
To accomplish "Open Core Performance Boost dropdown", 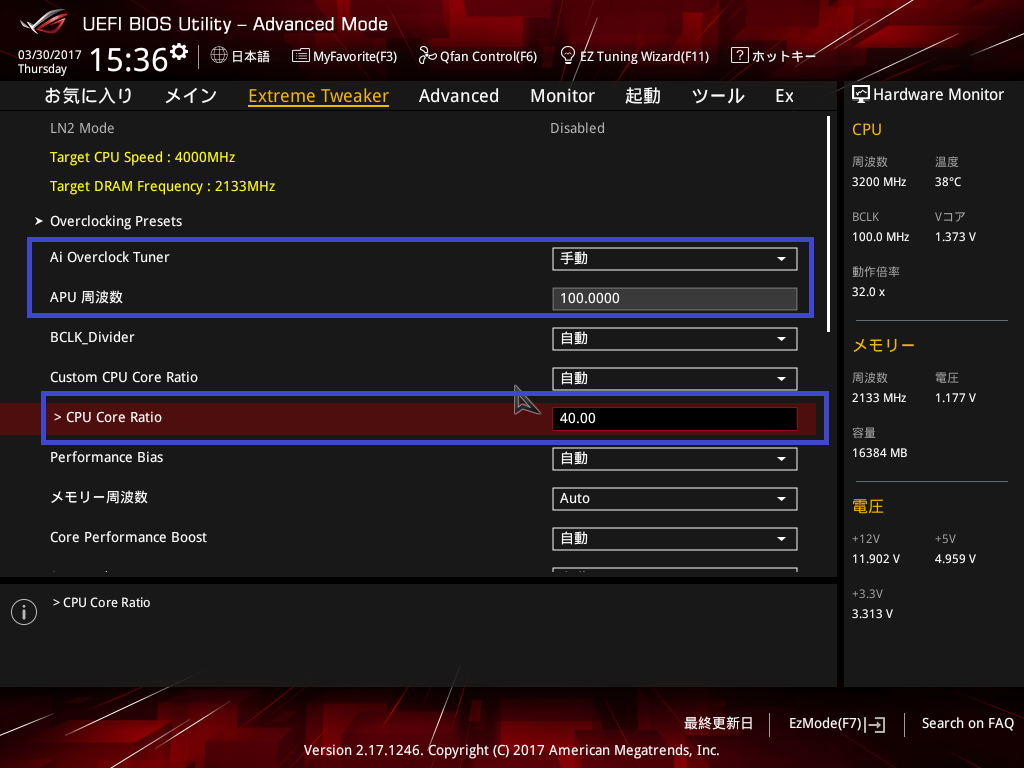I will (x=675, y=539).
